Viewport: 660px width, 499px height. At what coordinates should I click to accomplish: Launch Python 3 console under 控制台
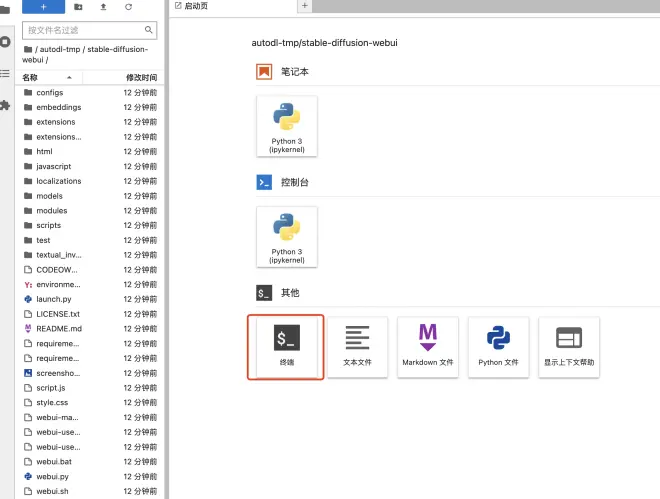pos(287,237)
